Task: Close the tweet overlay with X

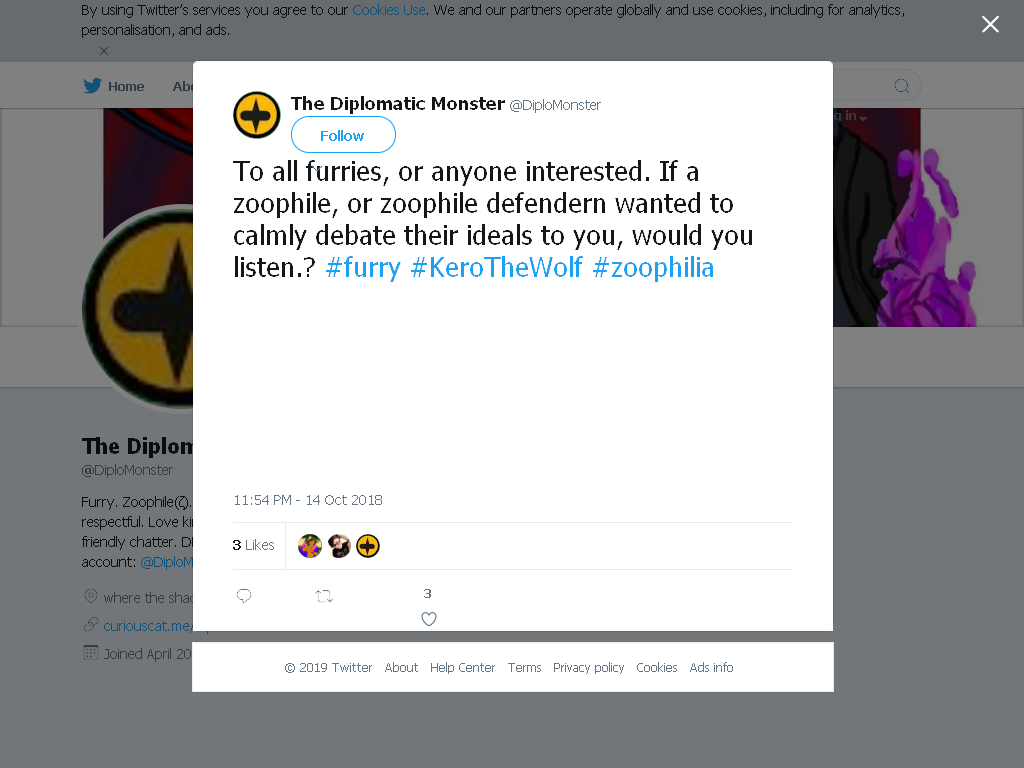Action: point(990,24)
